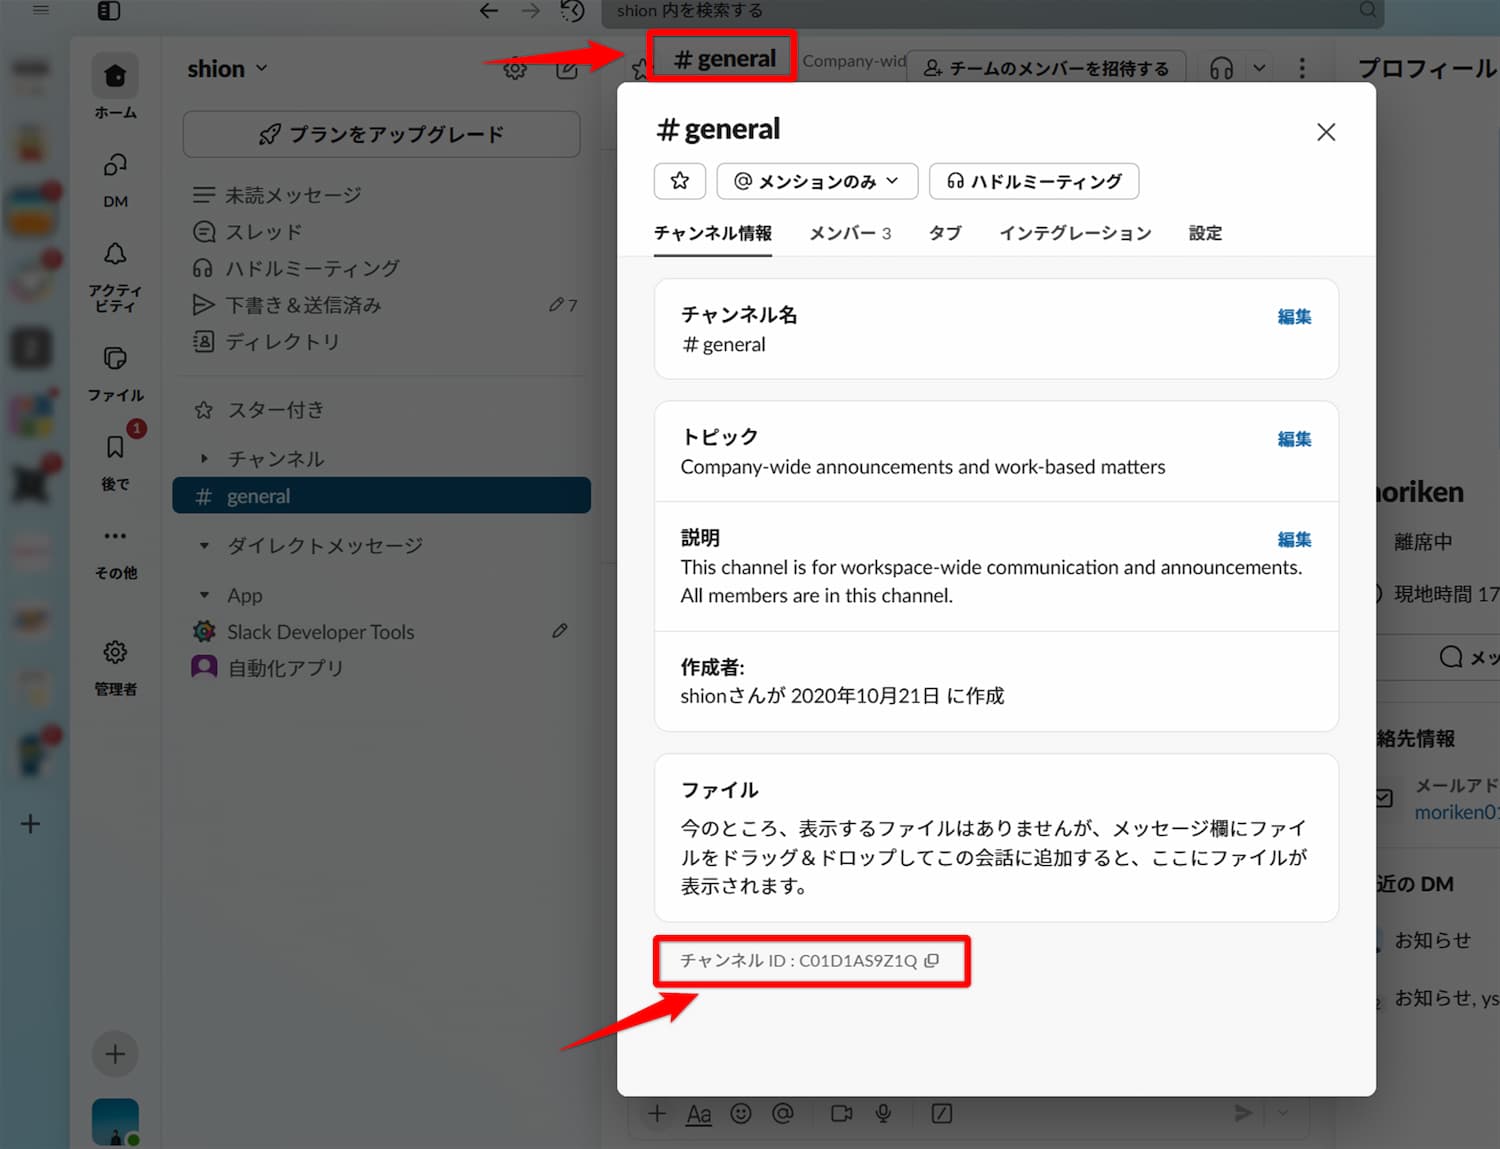
Task: Open the インテグレーション tab
Action: 1075,232
